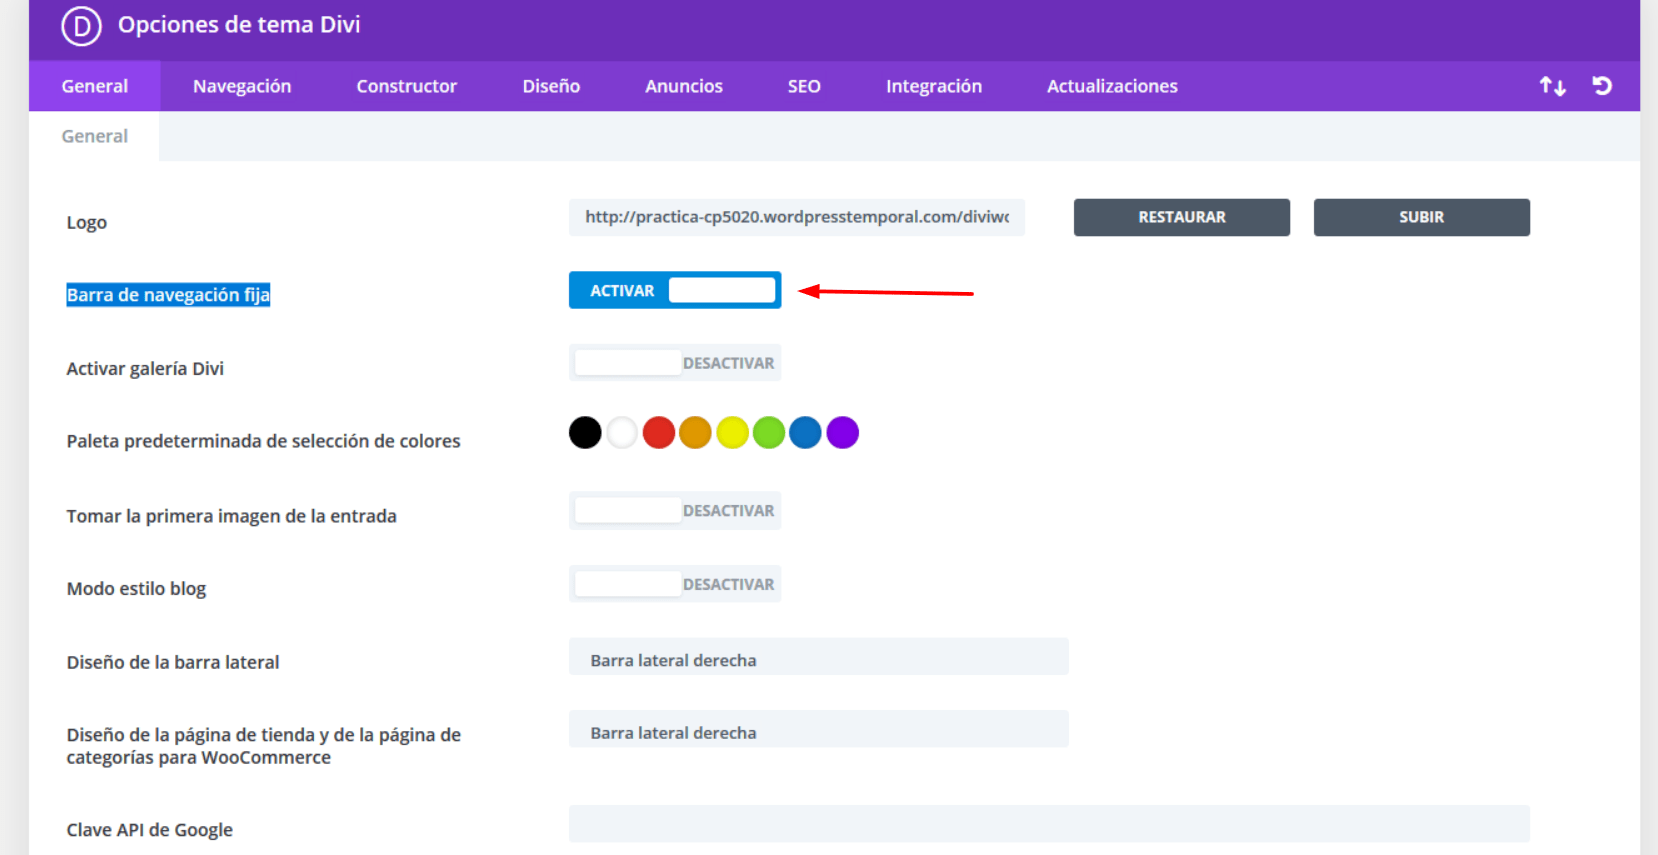Click the Logo setting label
The height and width of the screenshot is (855, 1658).
pyautogui.click(x=87, y=222)
